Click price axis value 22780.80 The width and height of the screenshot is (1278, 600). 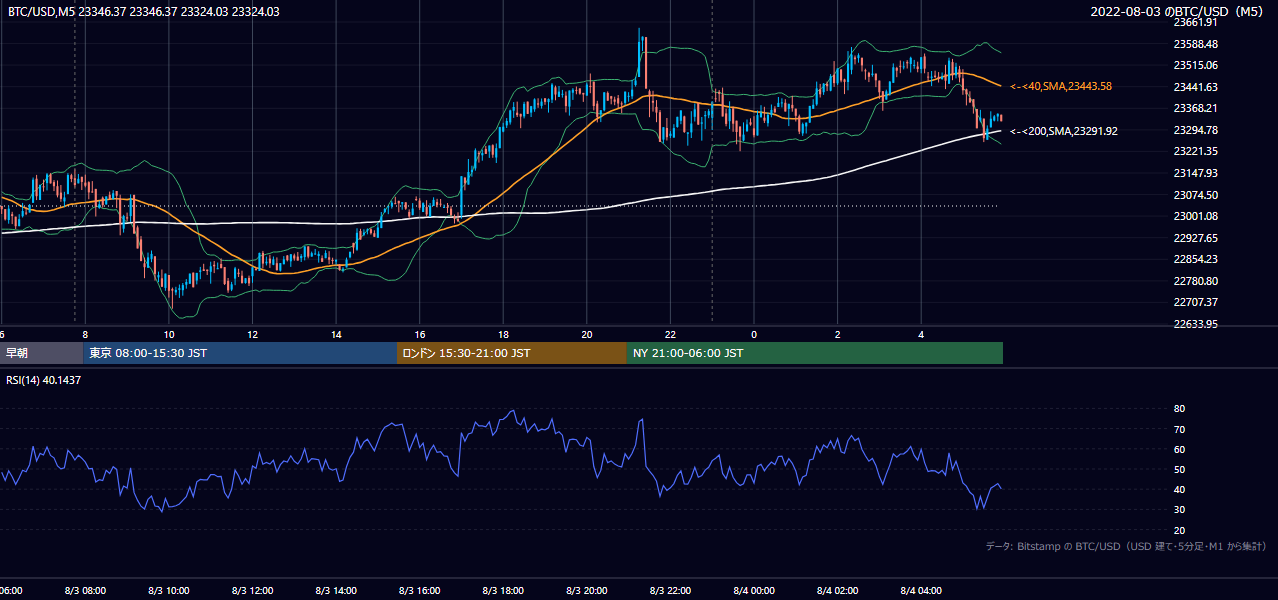pyautogui.click(x=1195, y=281)
